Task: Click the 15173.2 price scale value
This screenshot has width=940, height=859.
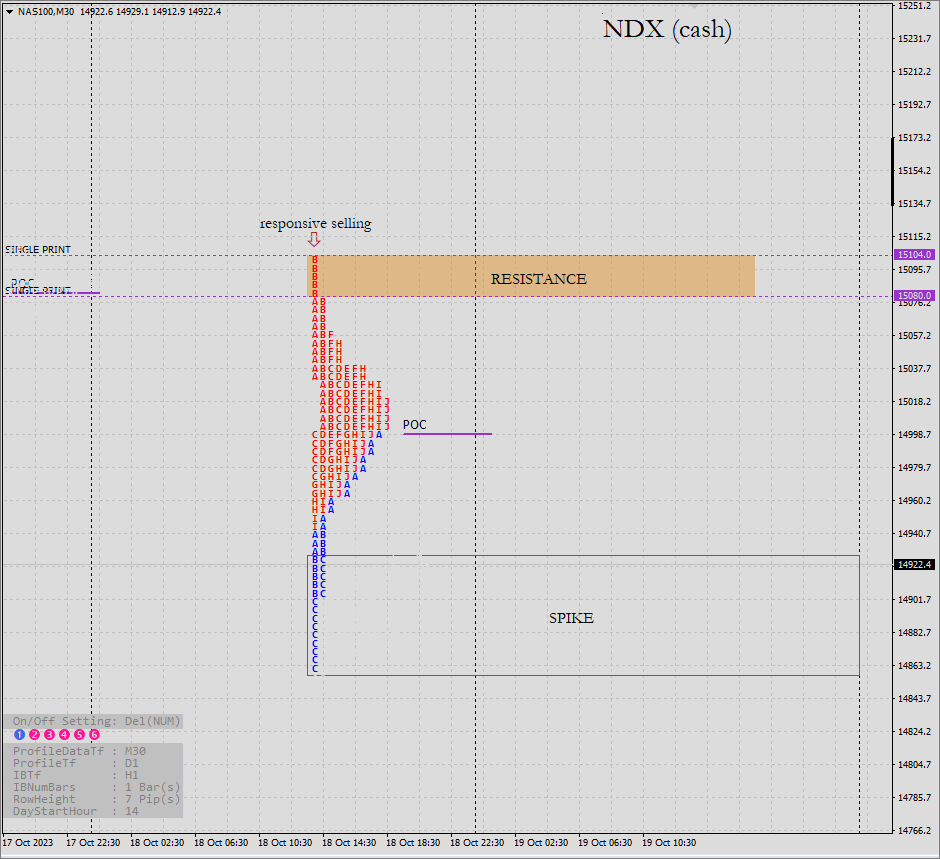Action: (x=914, y=138)
